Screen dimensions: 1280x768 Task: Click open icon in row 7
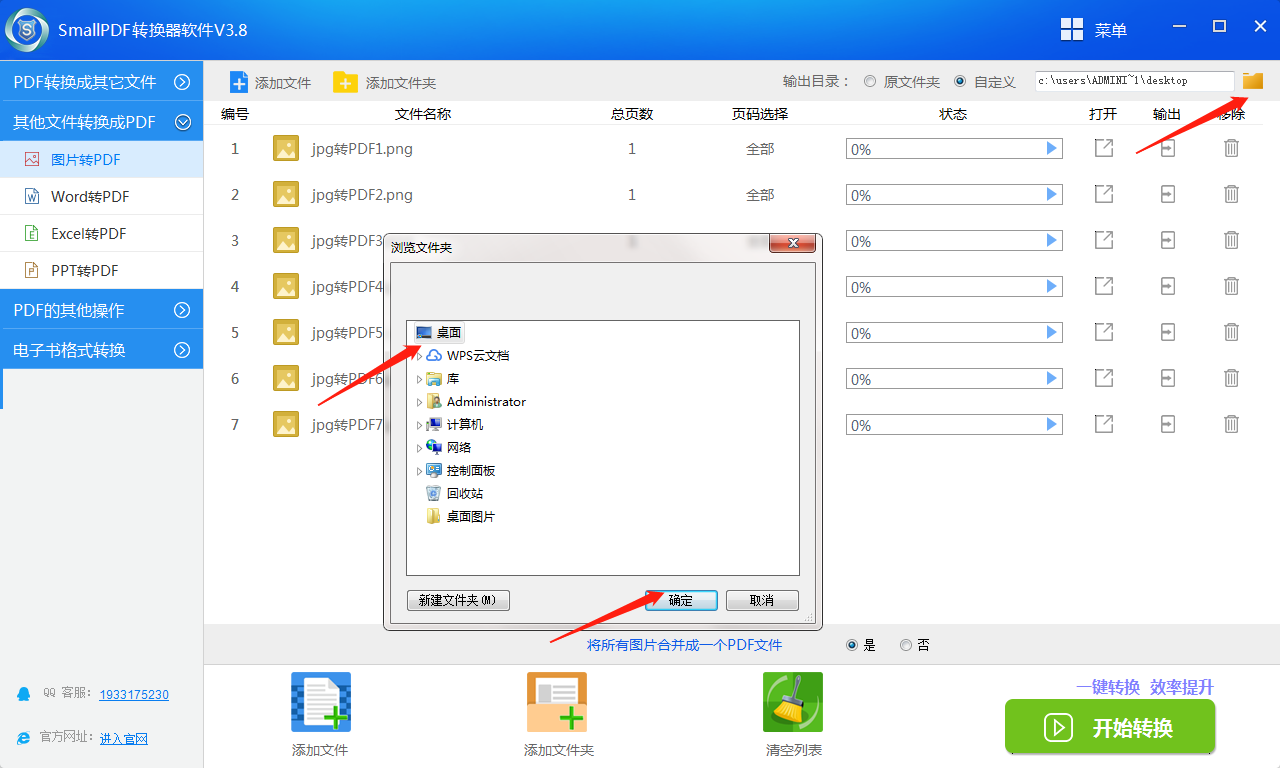pyautogui.click(x=1104, y=424)
